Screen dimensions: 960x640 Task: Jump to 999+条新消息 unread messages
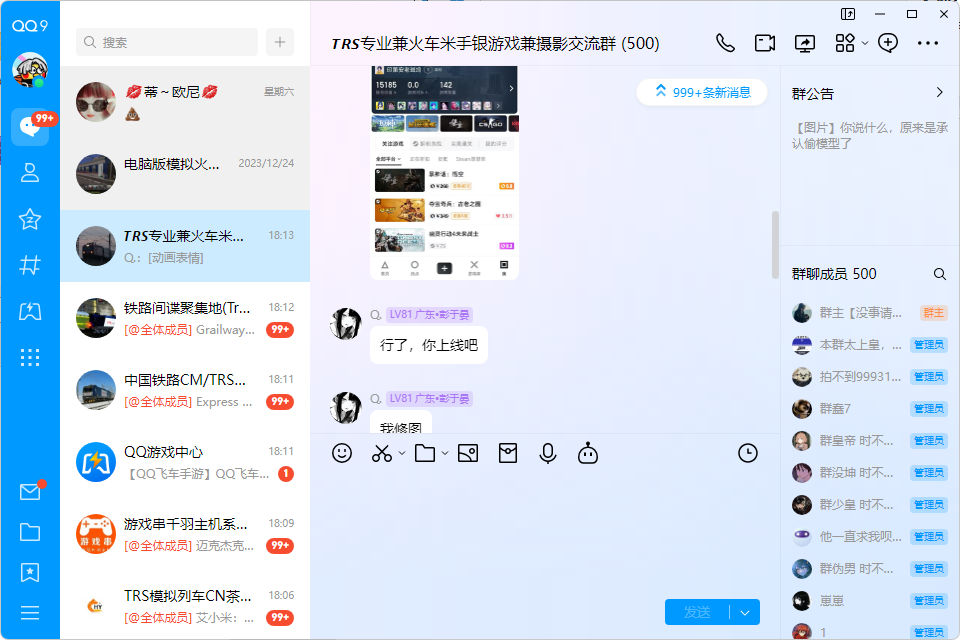(702, 92)
